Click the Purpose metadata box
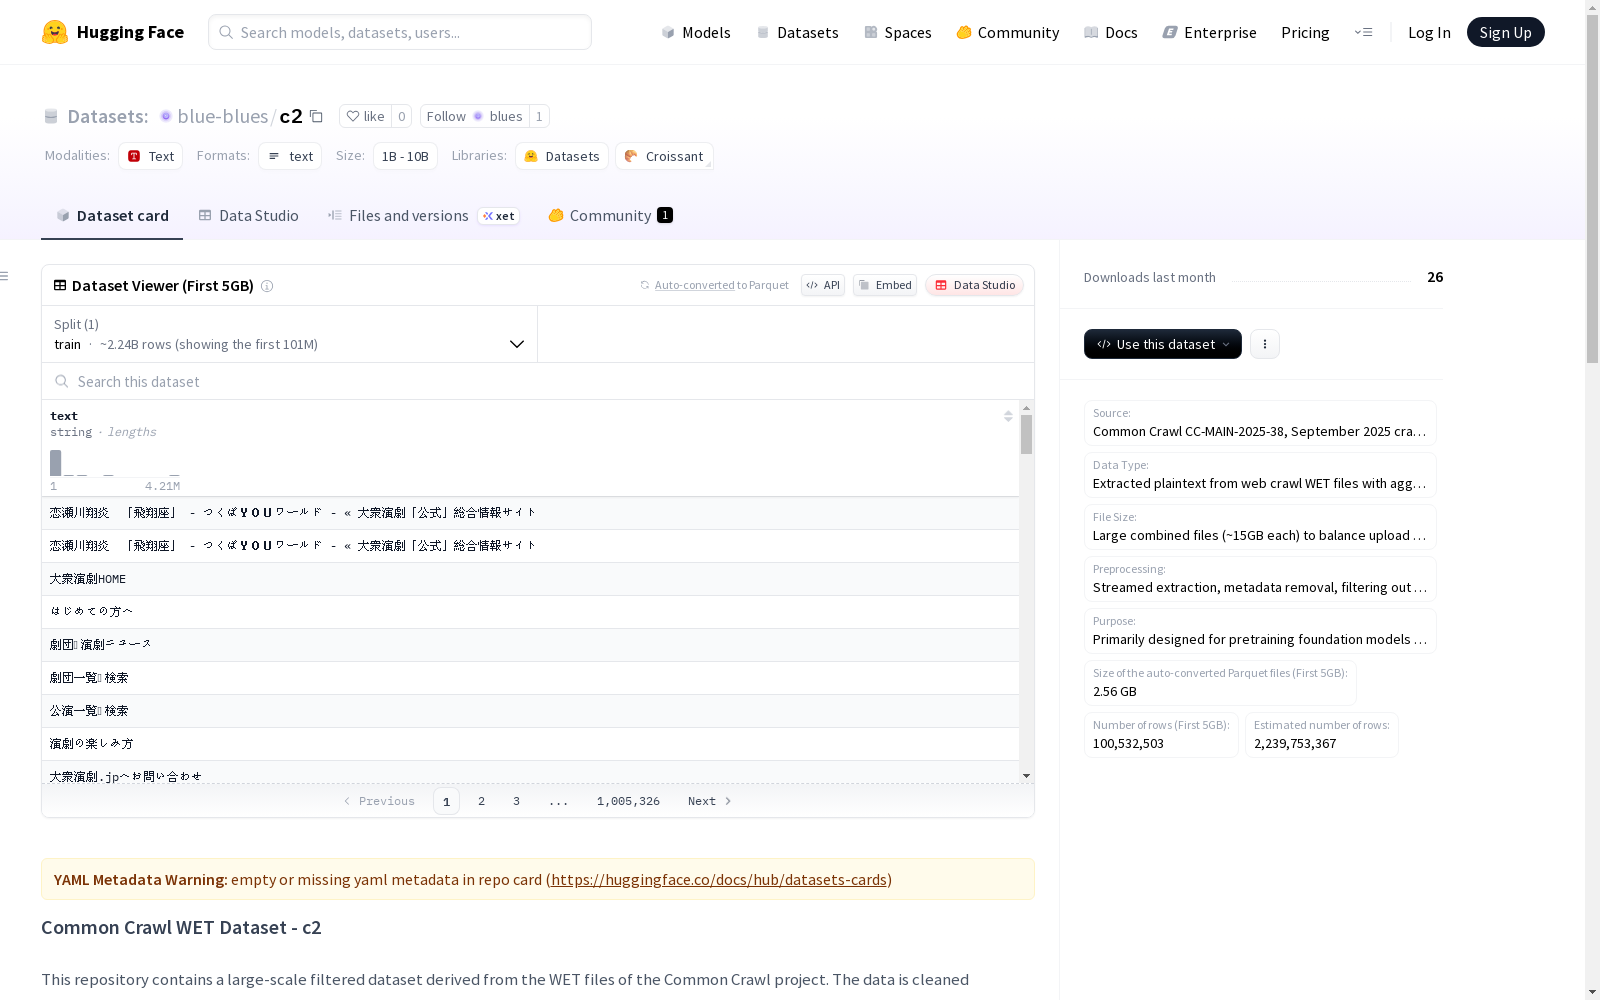The height and width of the screenshot is (1000, 1600). coord(1260,631)
